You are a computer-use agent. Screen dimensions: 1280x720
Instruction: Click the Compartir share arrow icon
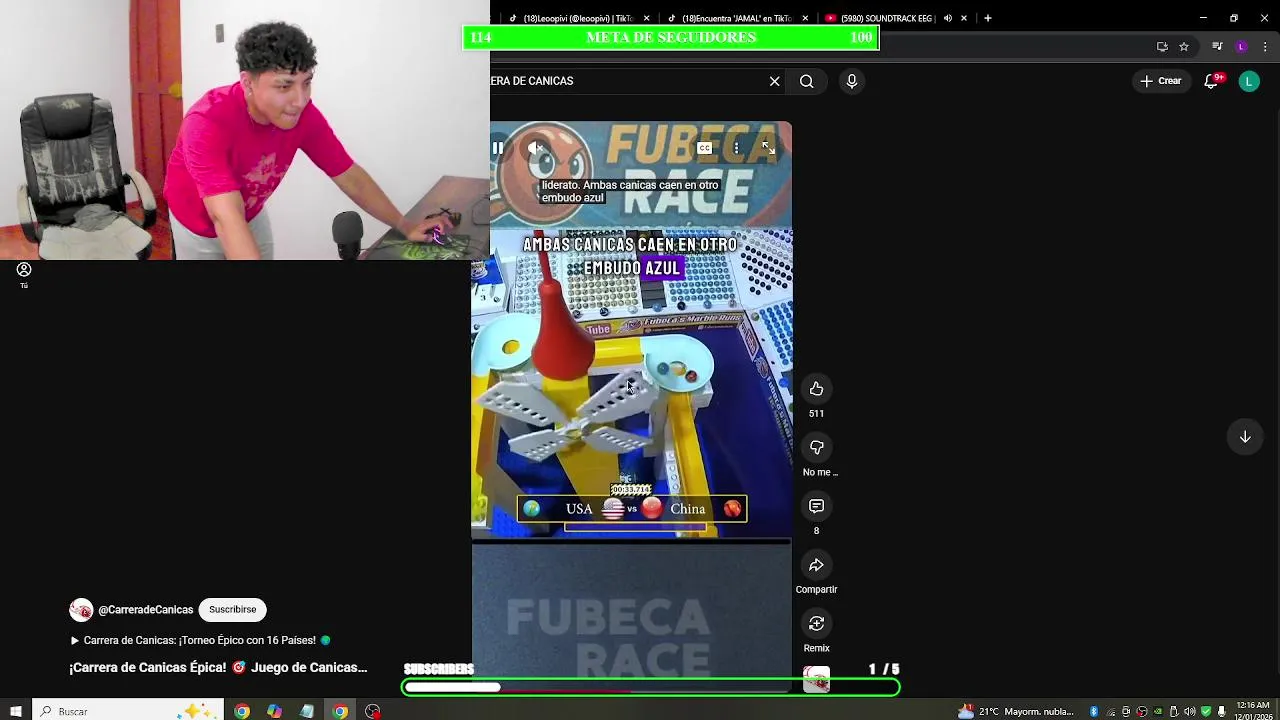816,565
